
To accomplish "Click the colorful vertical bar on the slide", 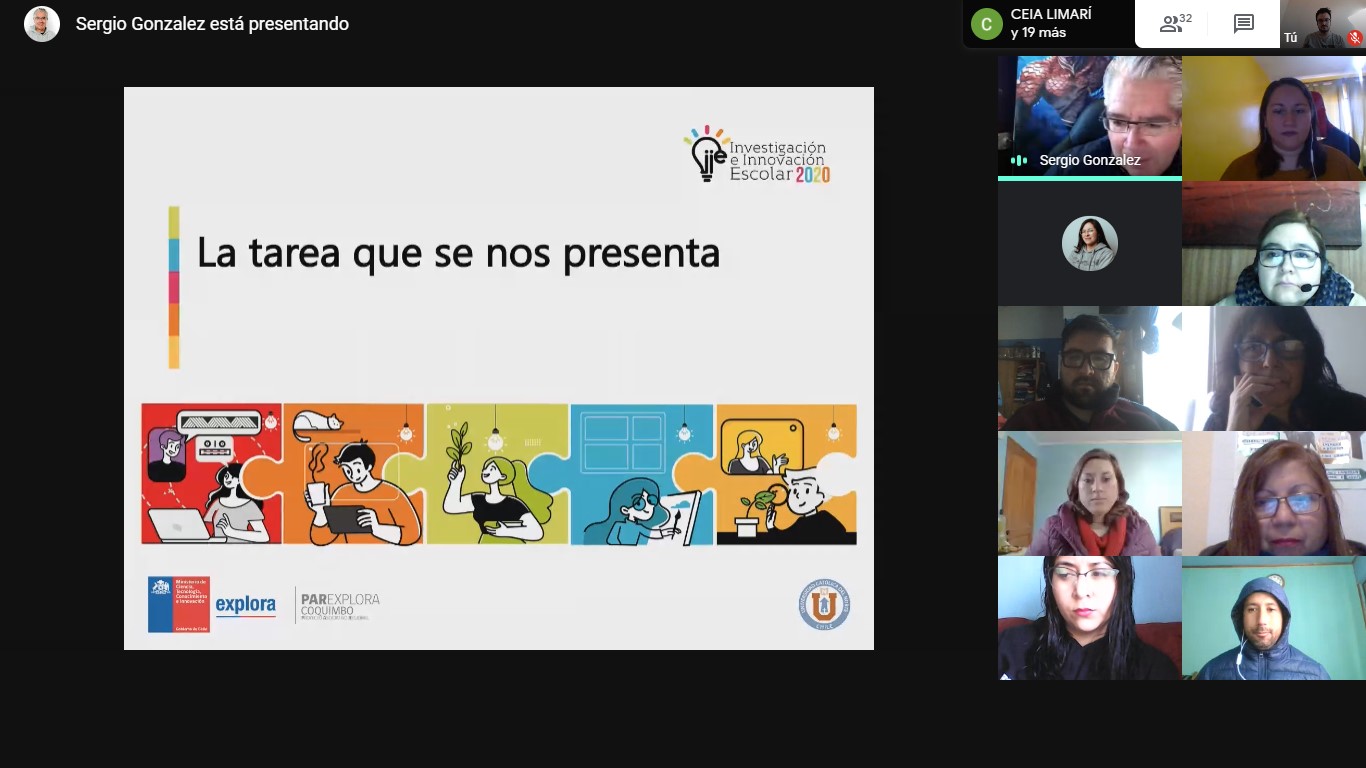I will 174,287.
